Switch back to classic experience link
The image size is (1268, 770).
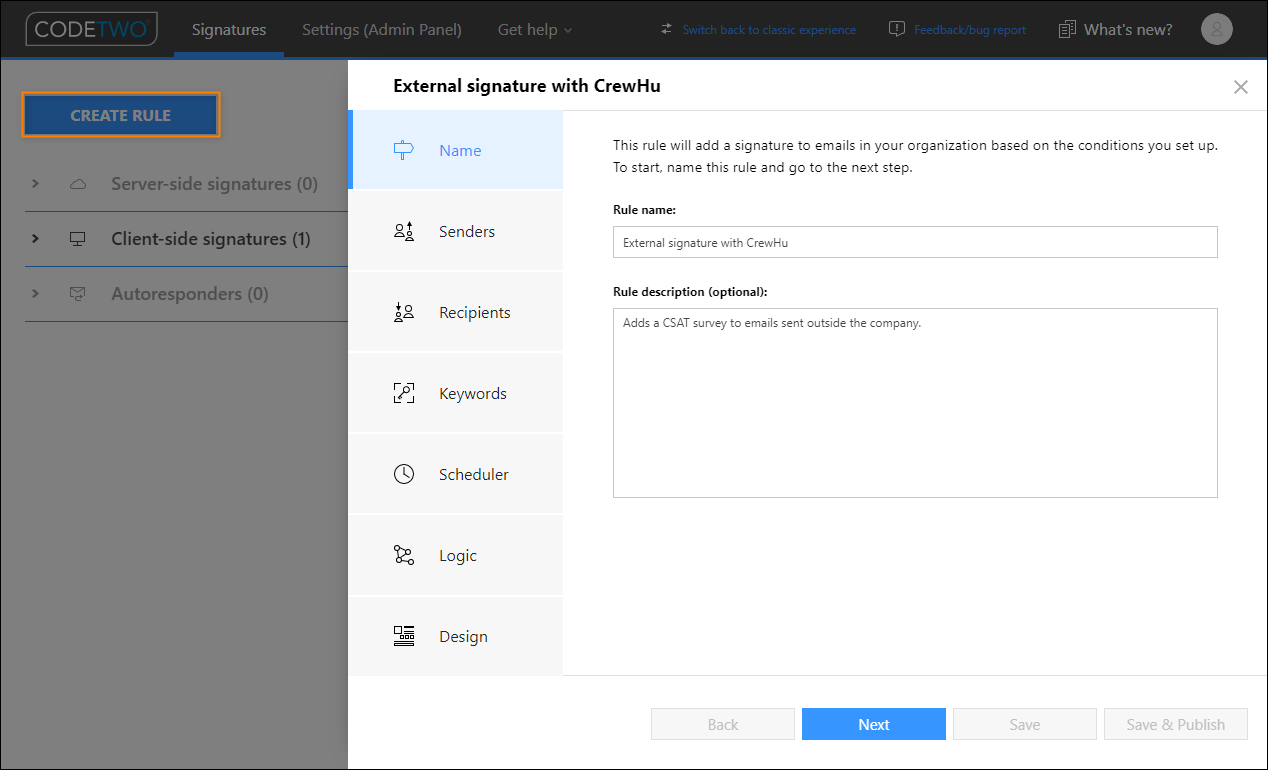(x=769, y=30)
